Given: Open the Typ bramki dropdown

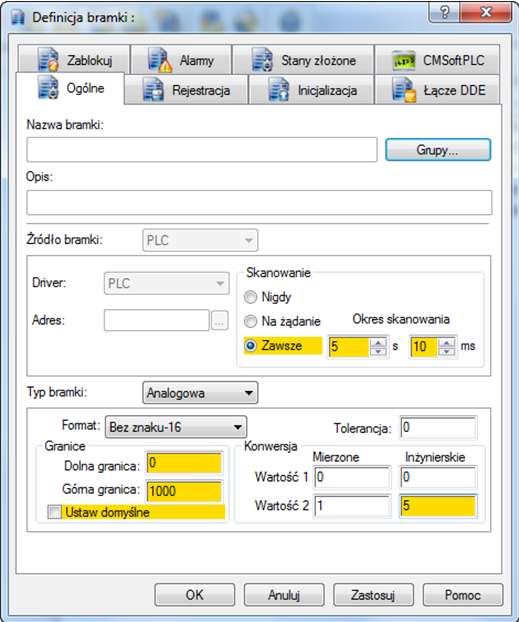Looking at the screenshot, I should 200,393.
